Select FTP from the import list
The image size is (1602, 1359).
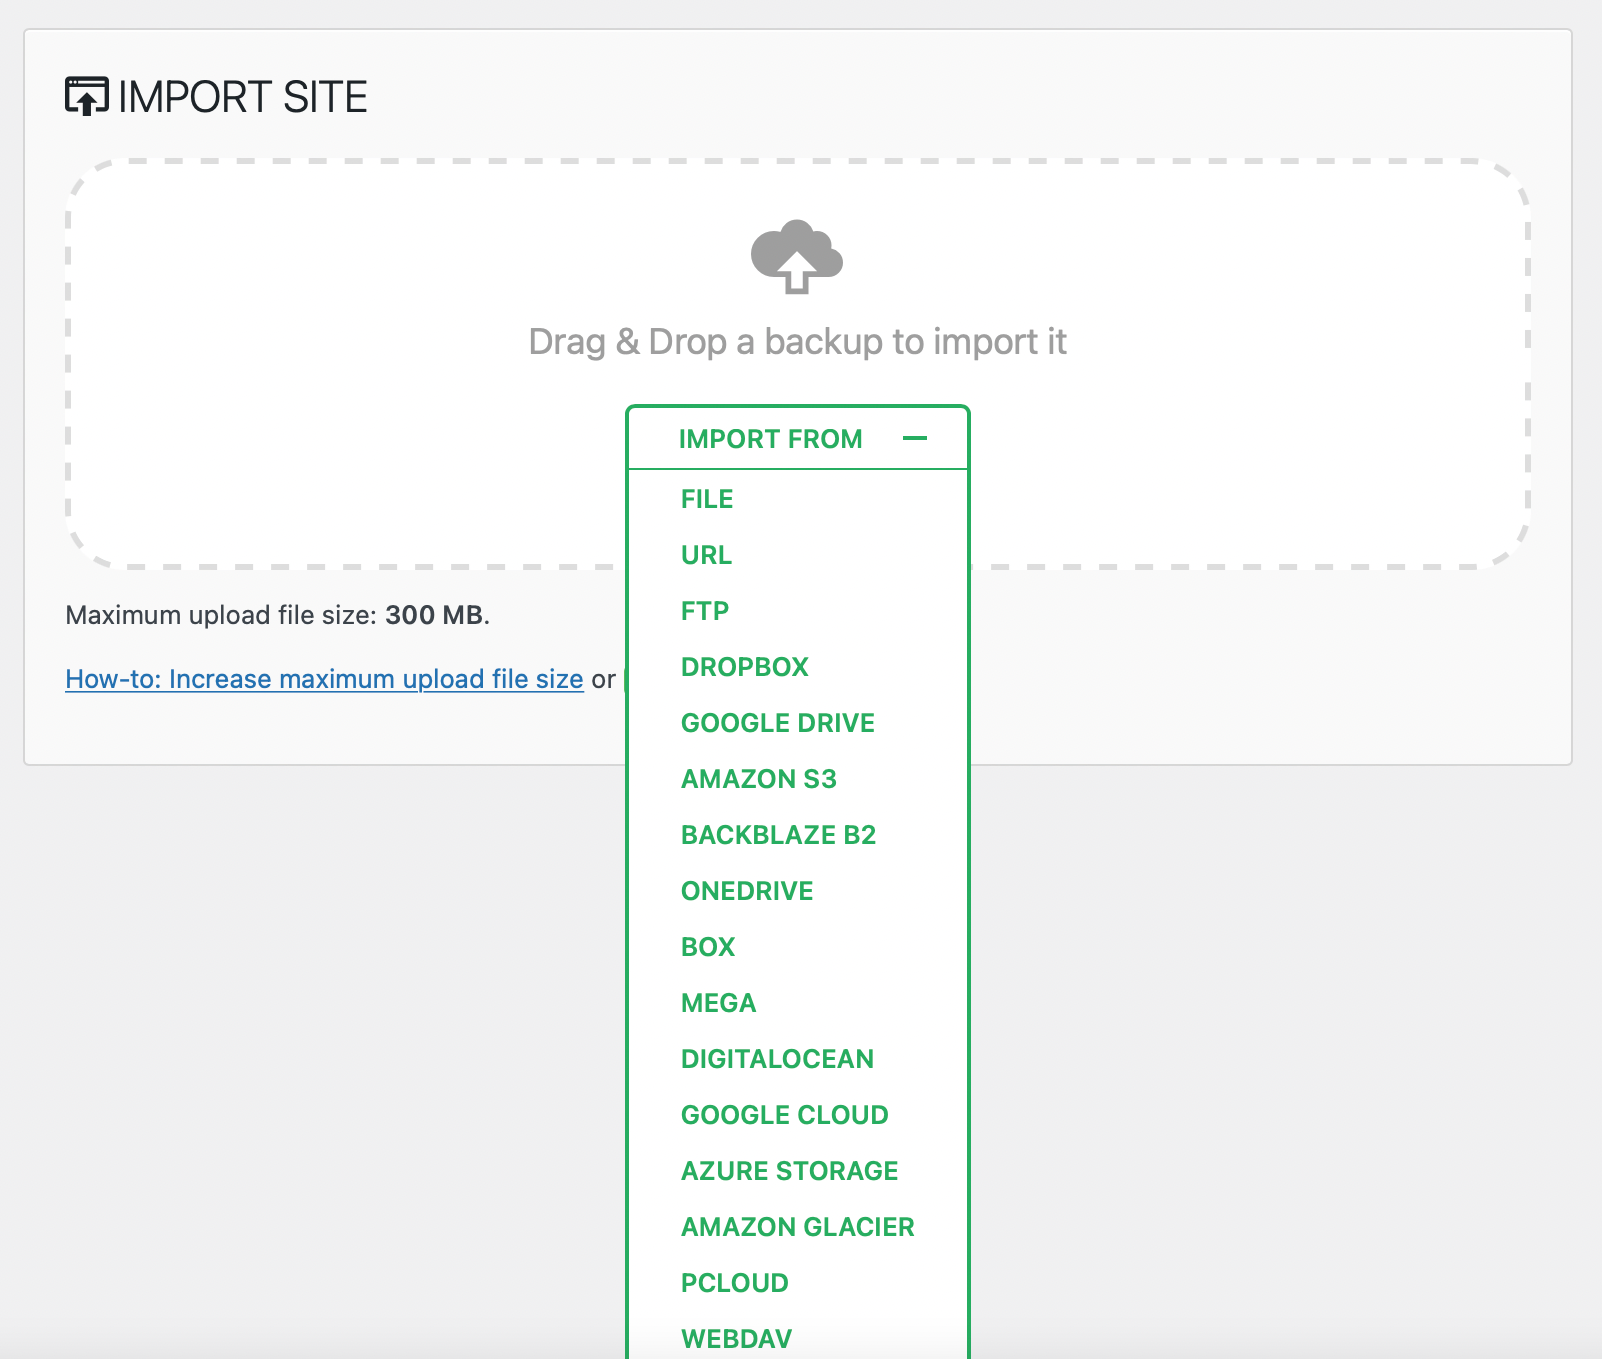click(x=705, y=611)
